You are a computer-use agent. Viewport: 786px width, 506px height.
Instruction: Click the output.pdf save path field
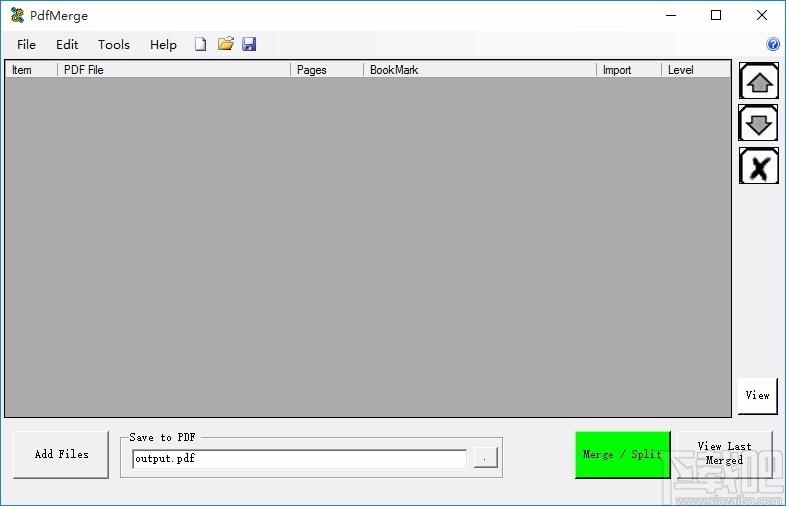click(x=300, y=459)
